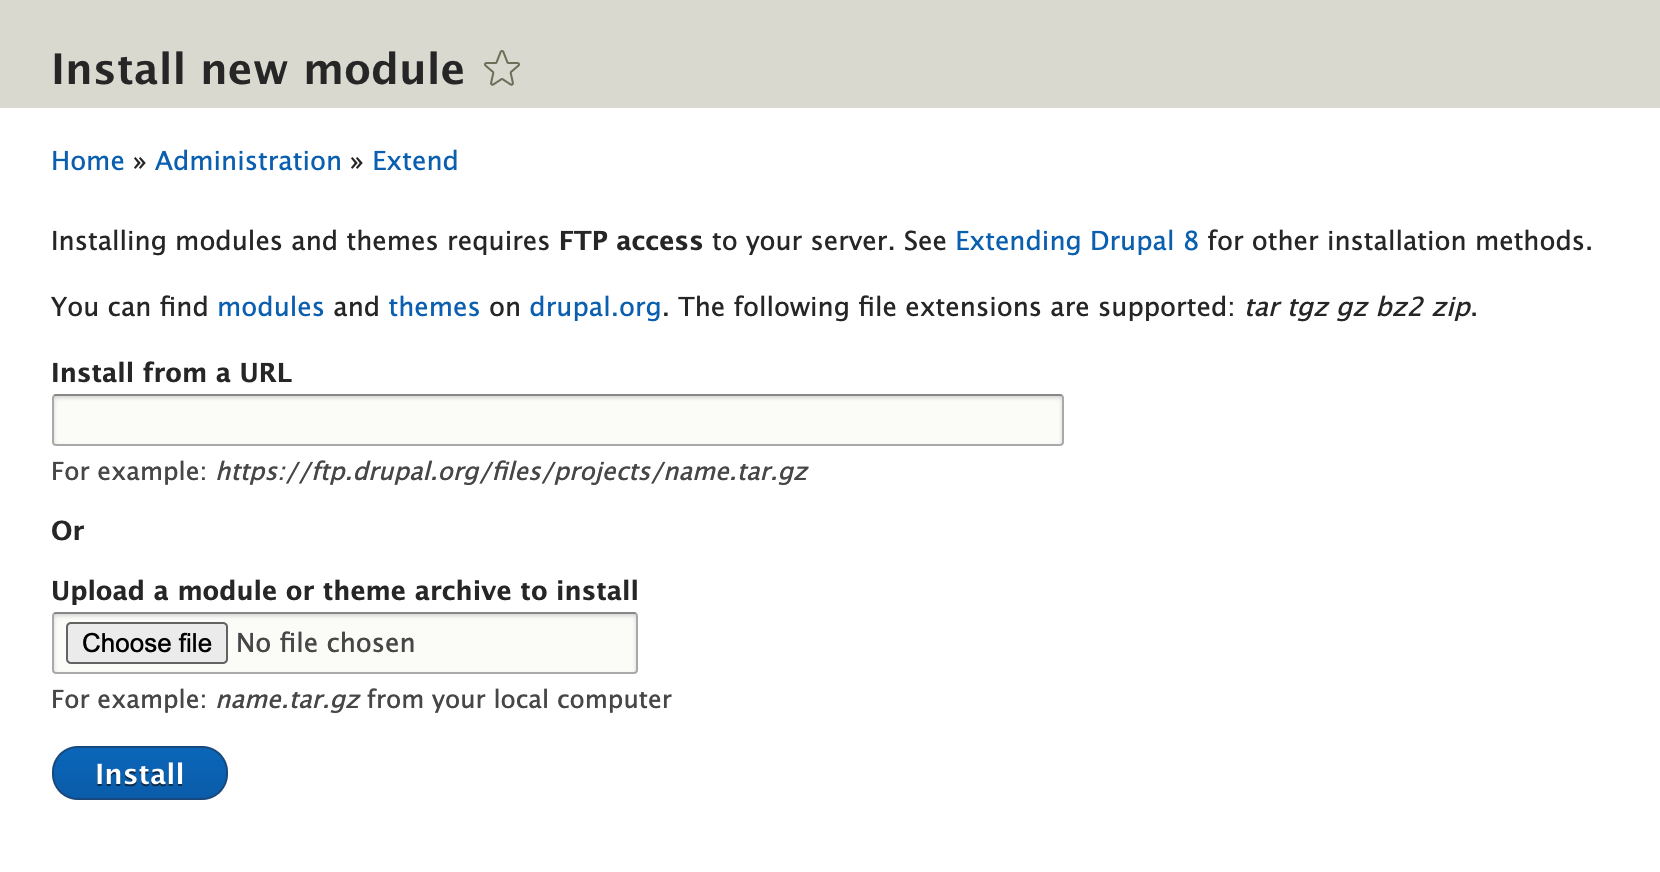
Task: Click the star icon to bookmark this page
Action: pos(502,68)
